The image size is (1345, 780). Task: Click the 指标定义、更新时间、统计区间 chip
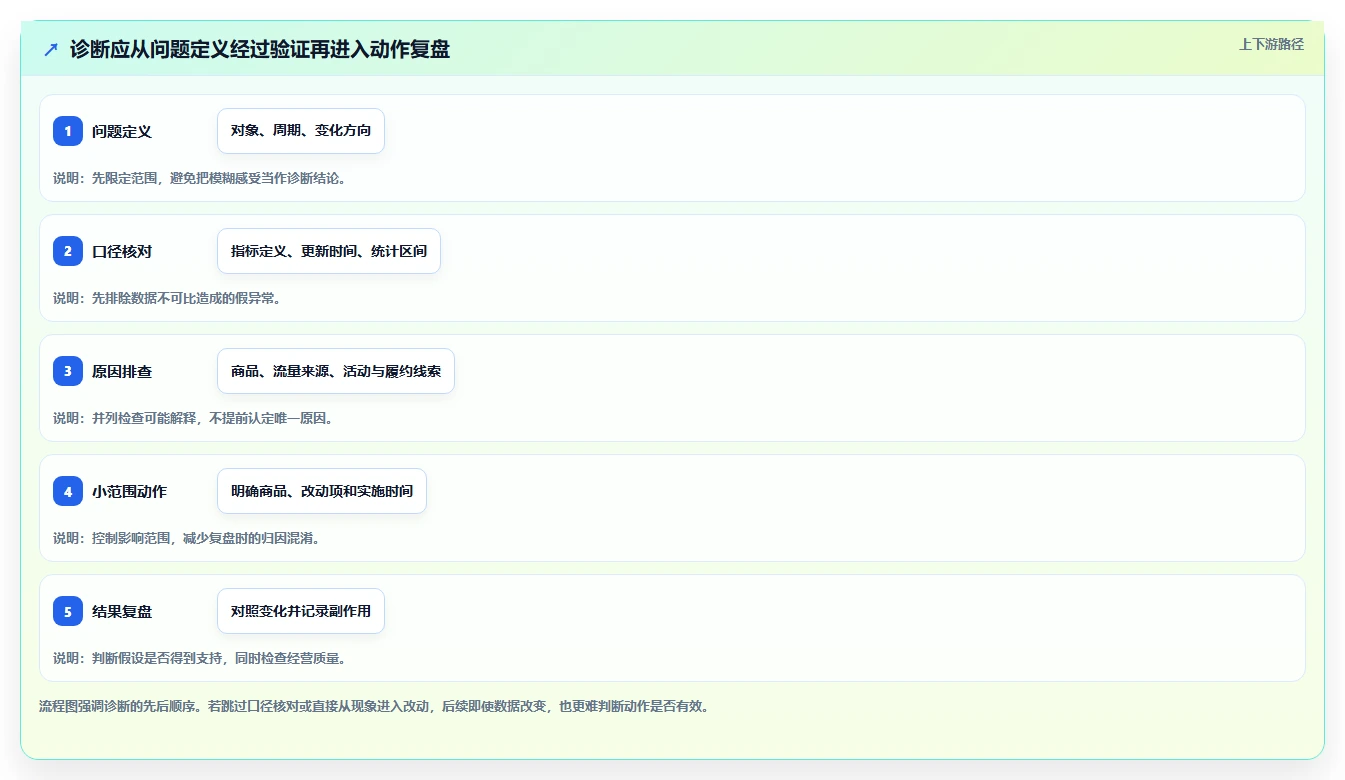(x=329, y=251)
